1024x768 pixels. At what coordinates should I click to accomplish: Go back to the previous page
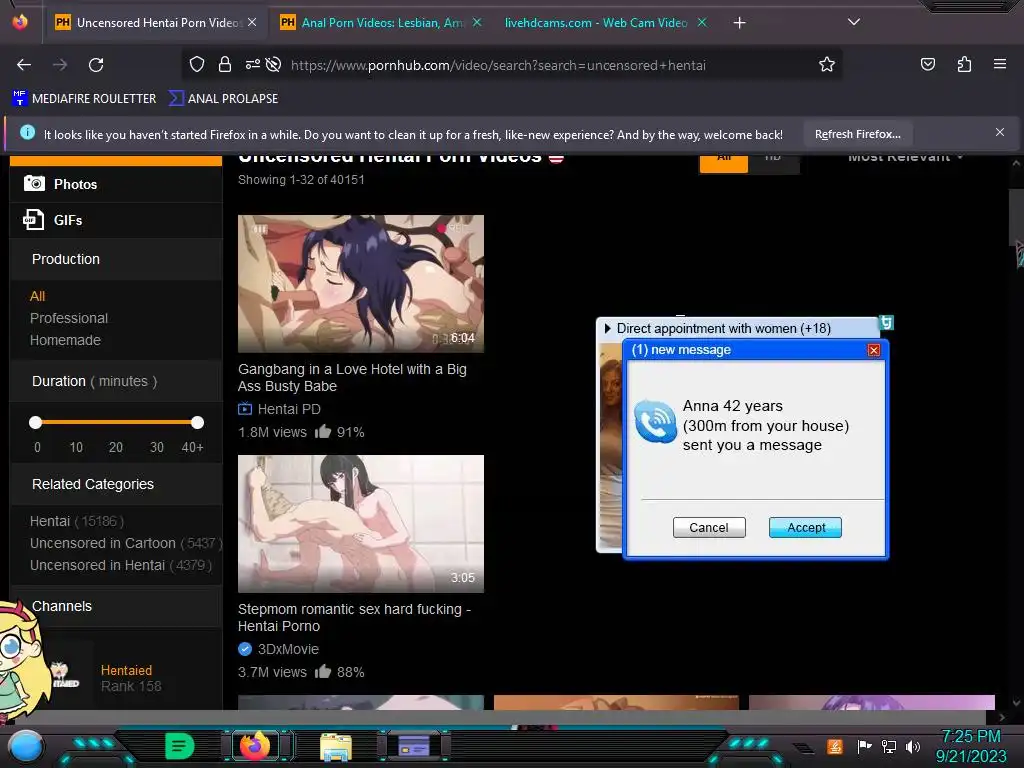click(x=24, y=65)
